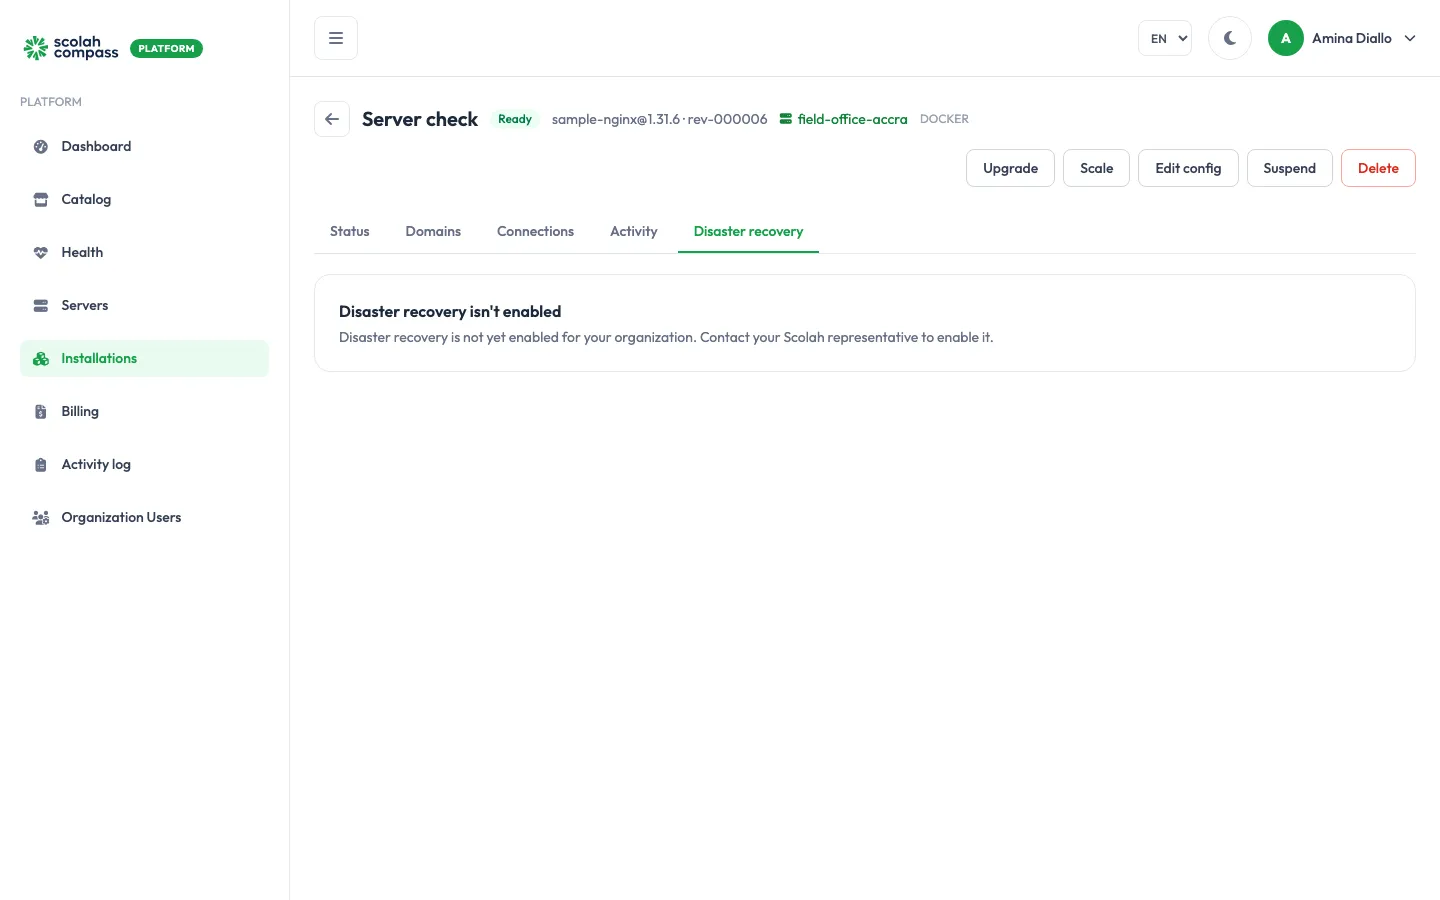Collapse the sidebar with hamburger button

point(336,38)
